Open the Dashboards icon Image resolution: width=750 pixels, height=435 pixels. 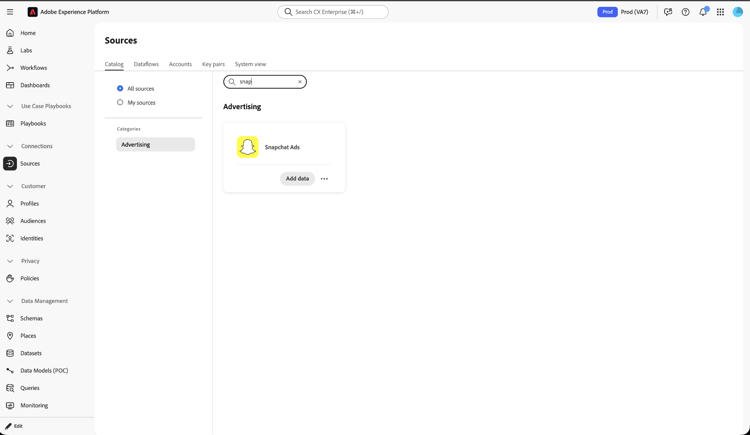coord(10,85)
